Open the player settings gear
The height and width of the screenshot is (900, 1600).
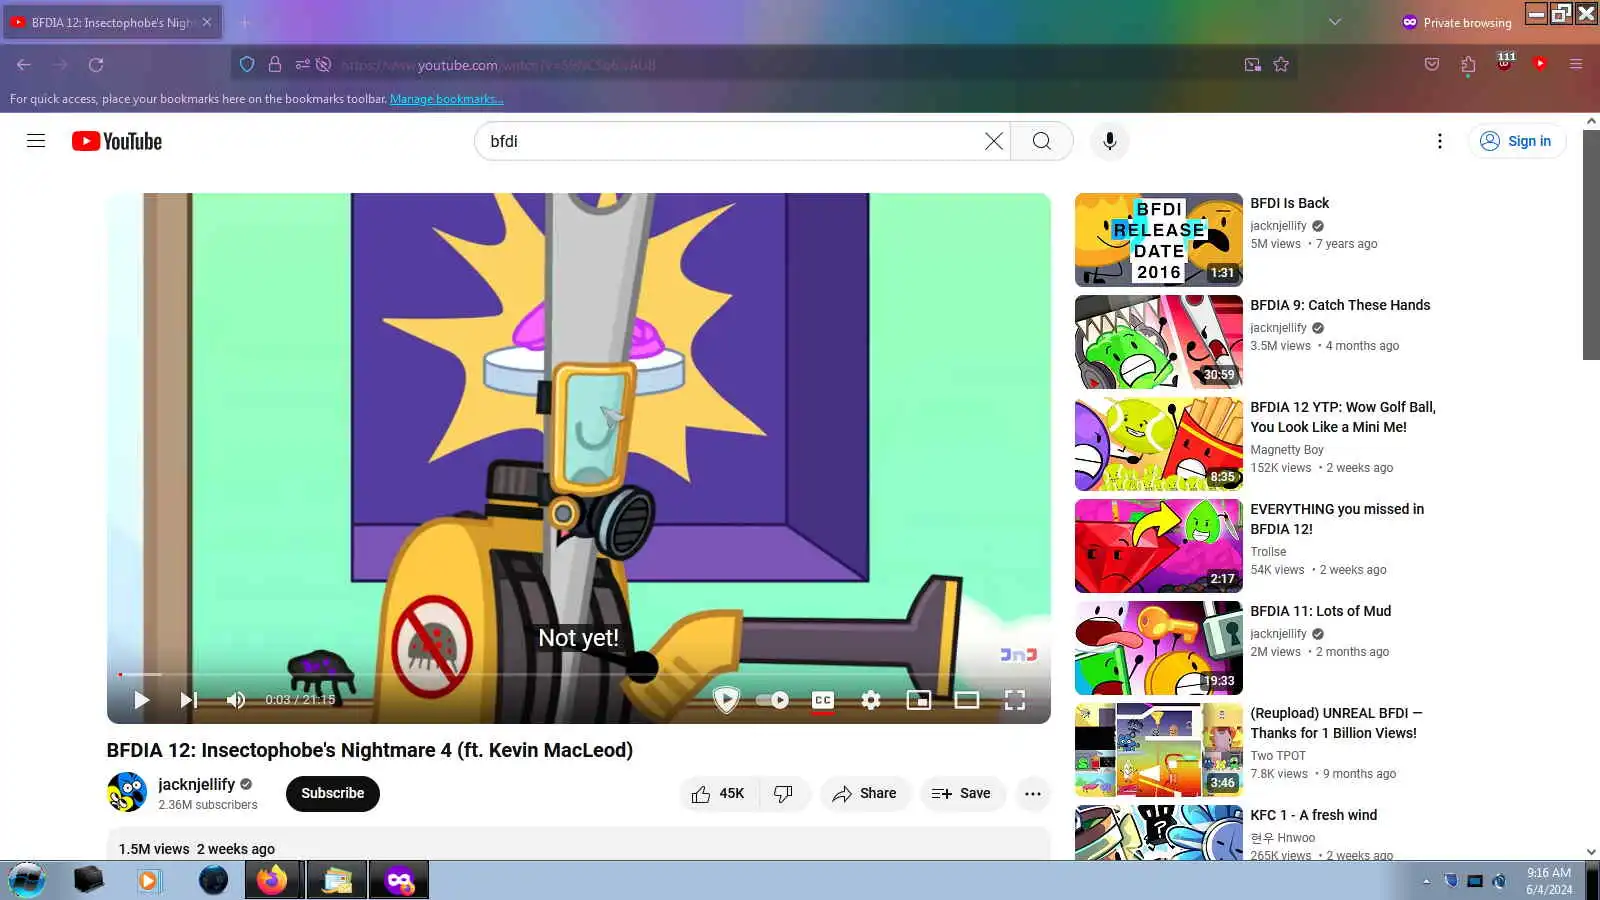point(871,700)
